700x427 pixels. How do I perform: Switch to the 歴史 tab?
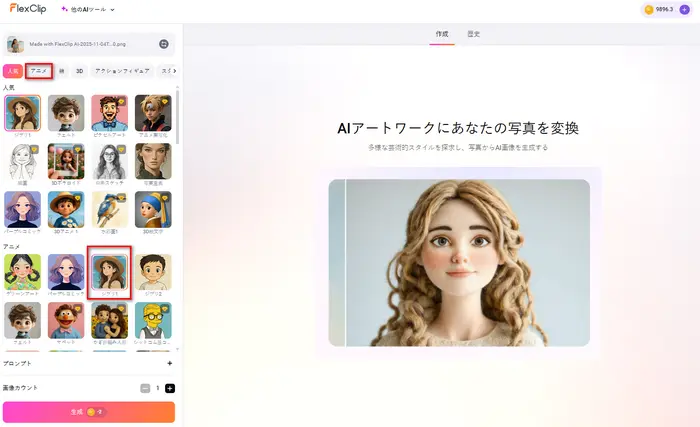474,34
